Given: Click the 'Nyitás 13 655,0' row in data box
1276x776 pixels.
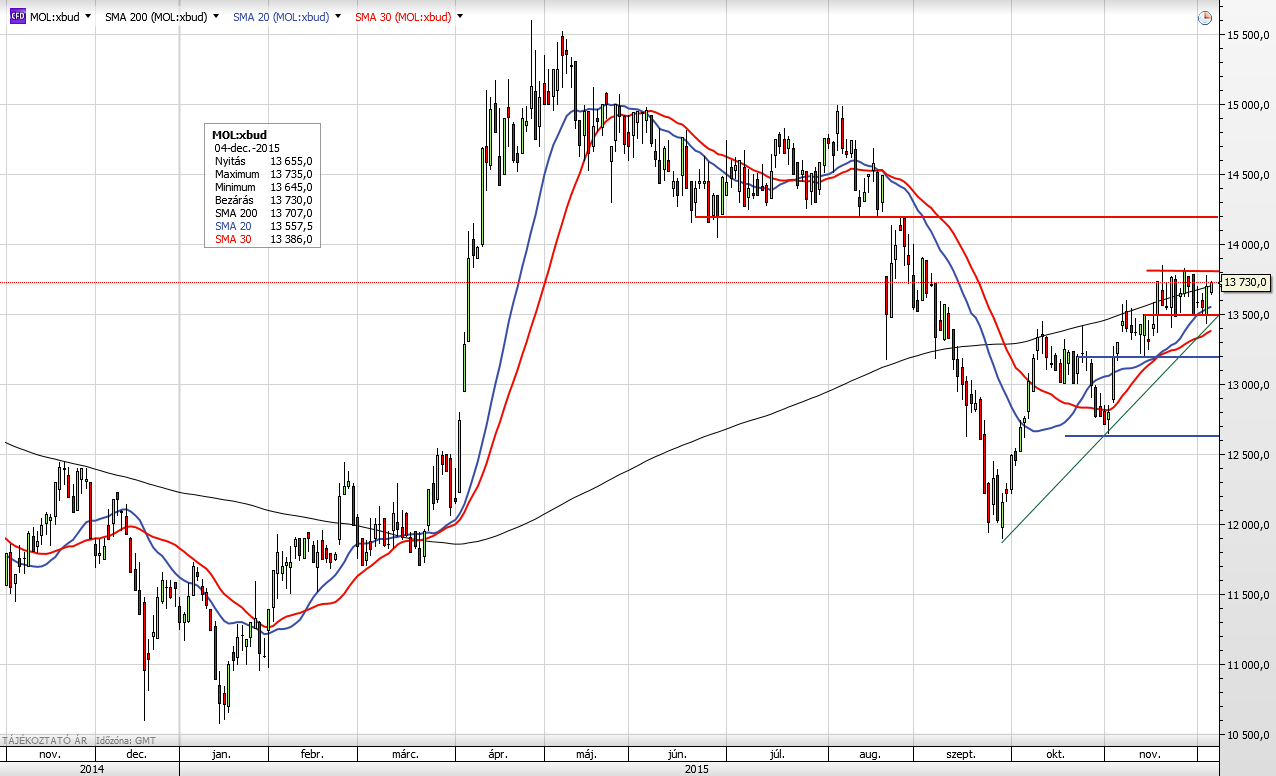Looking at the screenshot, I should pyautogui.click(x=263, y=161).
